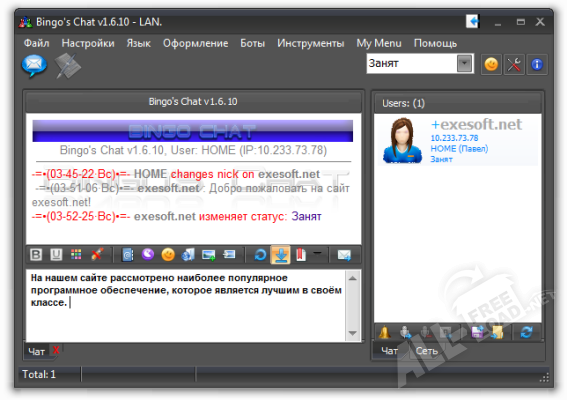Click the black dash icon in message toolbar
Screen dimensions: 567x400
click(x=317, y=253)
